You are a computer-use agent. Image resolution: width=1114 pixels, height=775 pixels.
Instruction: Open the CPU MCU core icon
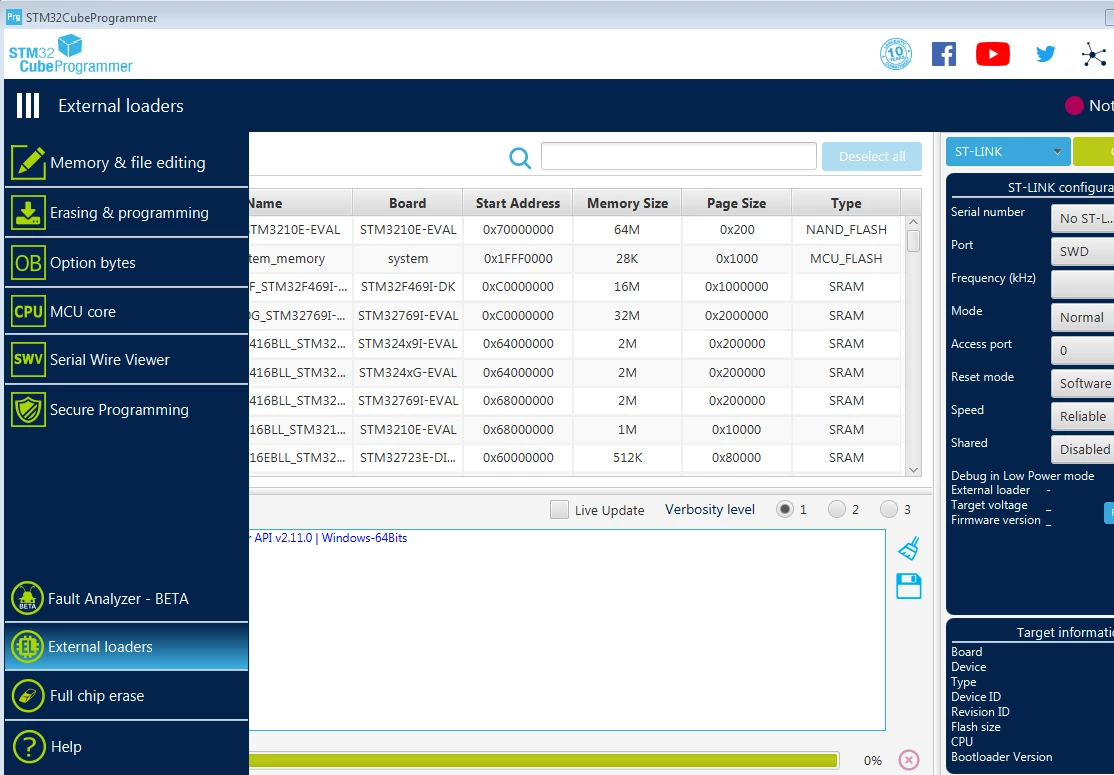tap(28, 311)
